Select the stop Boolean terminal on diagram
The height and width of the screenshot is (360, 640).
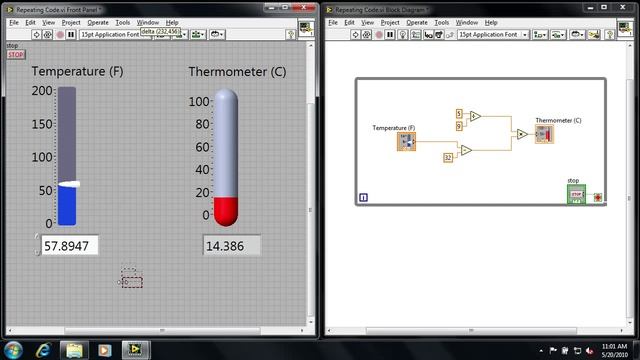coord(576,195)
